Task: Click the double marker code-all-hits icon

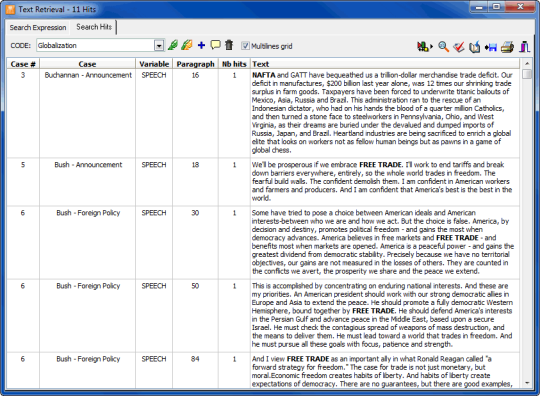Action: pos(187,45)
